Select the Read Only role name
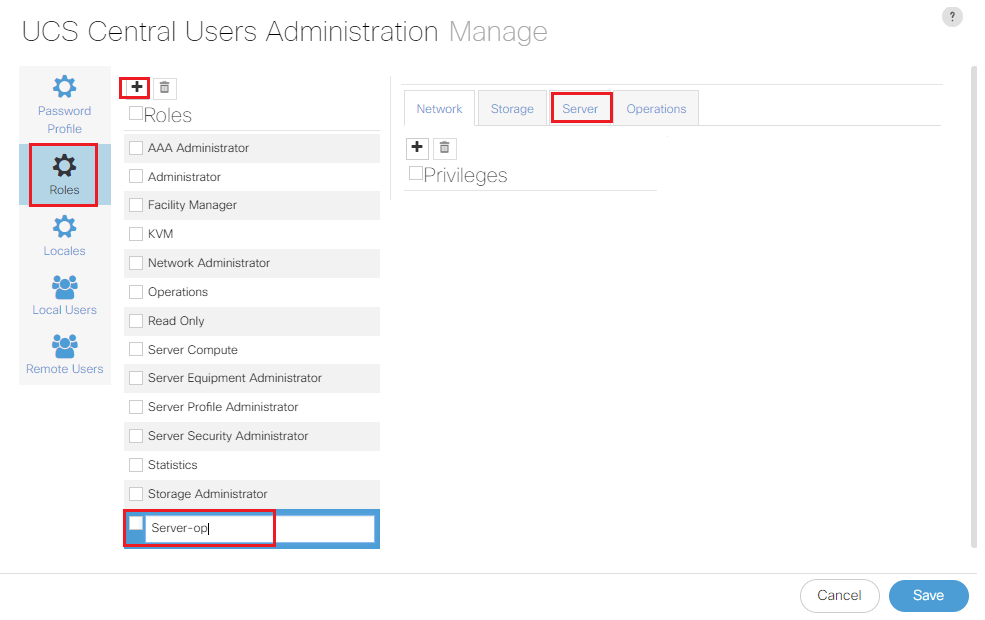 click(x=176, y=321)
